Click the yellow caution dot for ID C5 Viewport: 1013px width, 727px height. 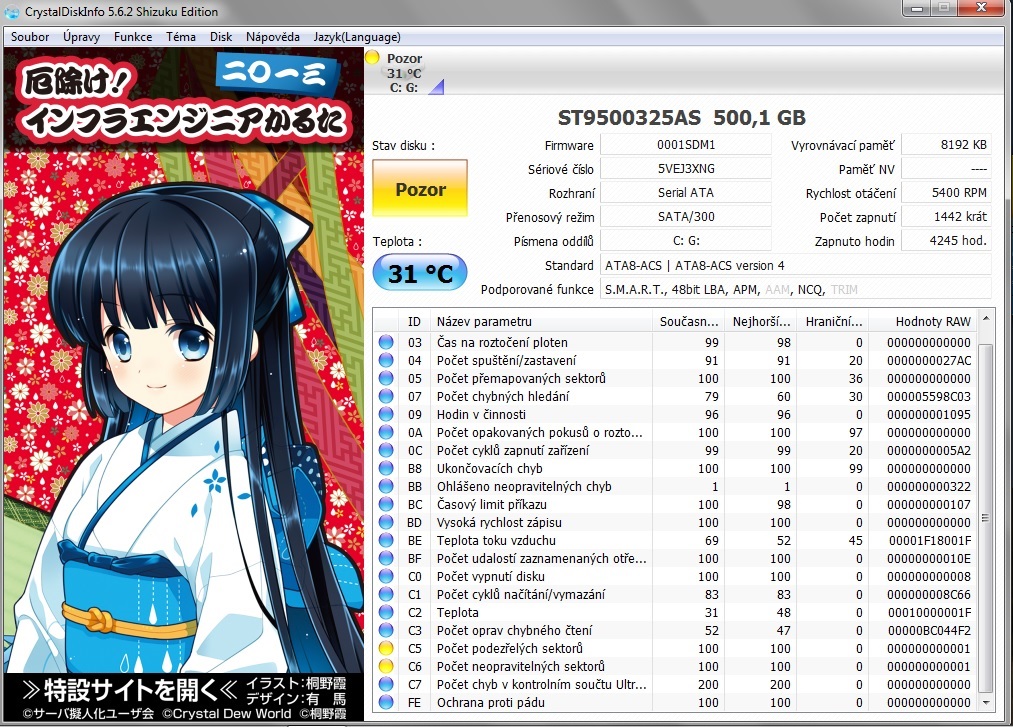point(386,648)
